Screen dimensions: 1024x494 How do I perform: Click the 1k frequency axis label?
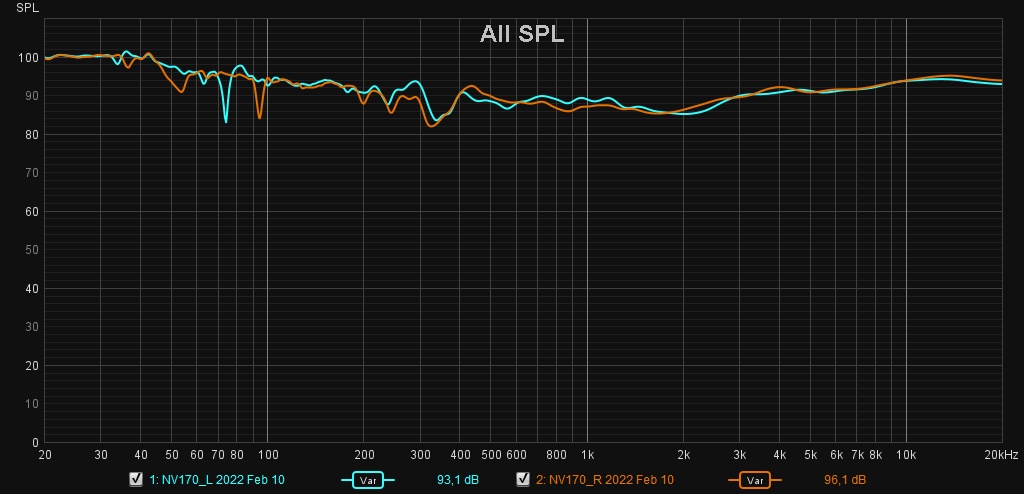[x=586, y=453]
